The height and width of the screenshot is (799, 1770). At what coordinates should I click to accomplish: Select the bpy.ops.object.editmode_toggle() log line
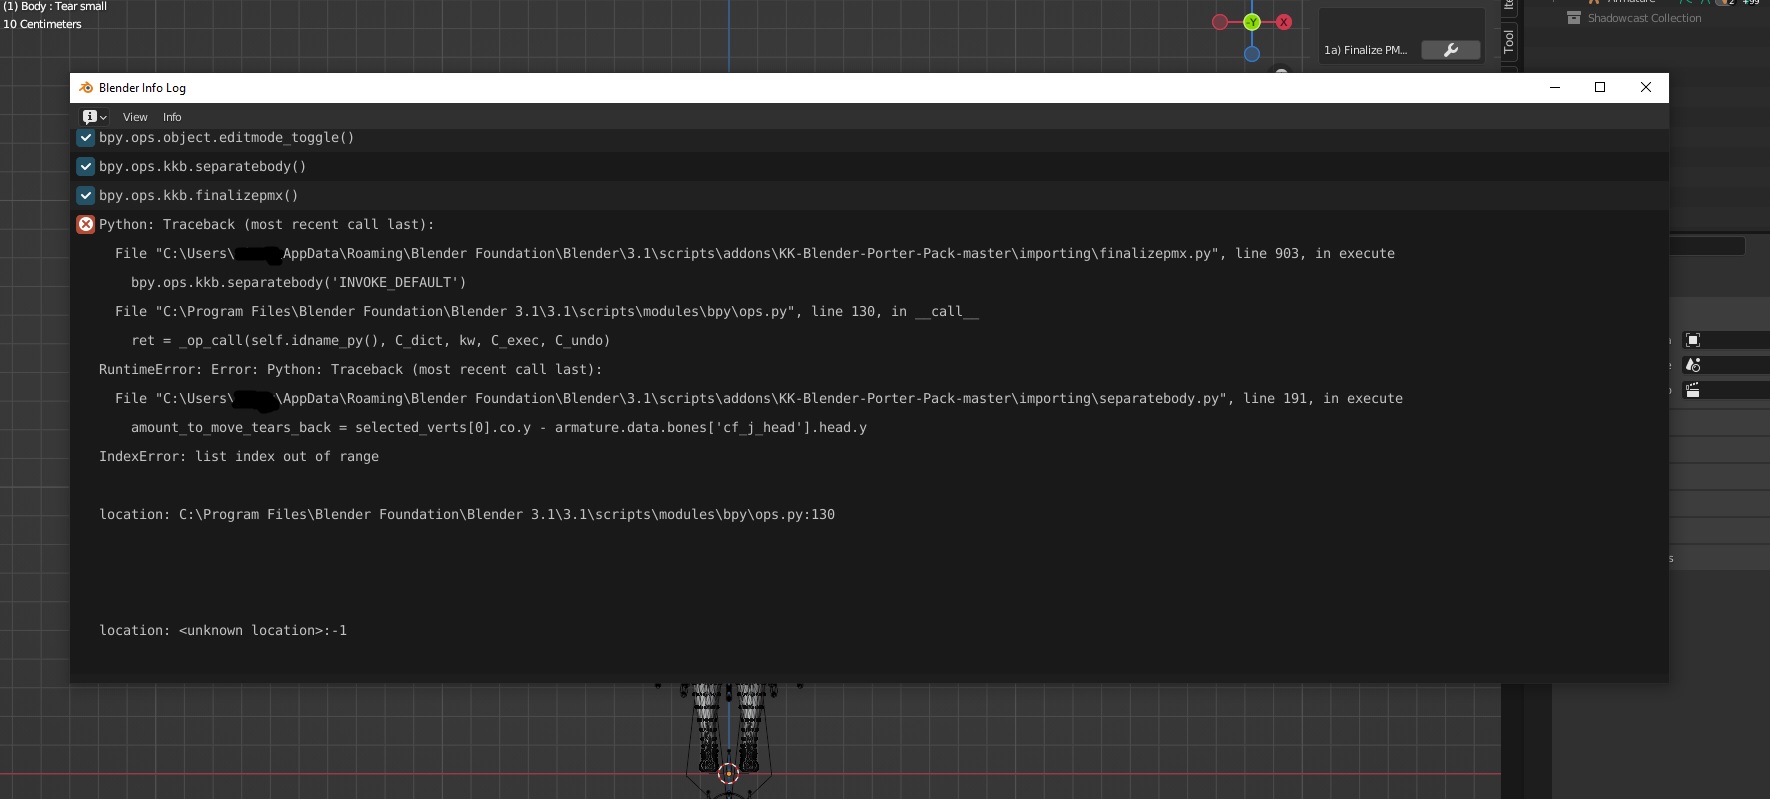click(226, 138)
